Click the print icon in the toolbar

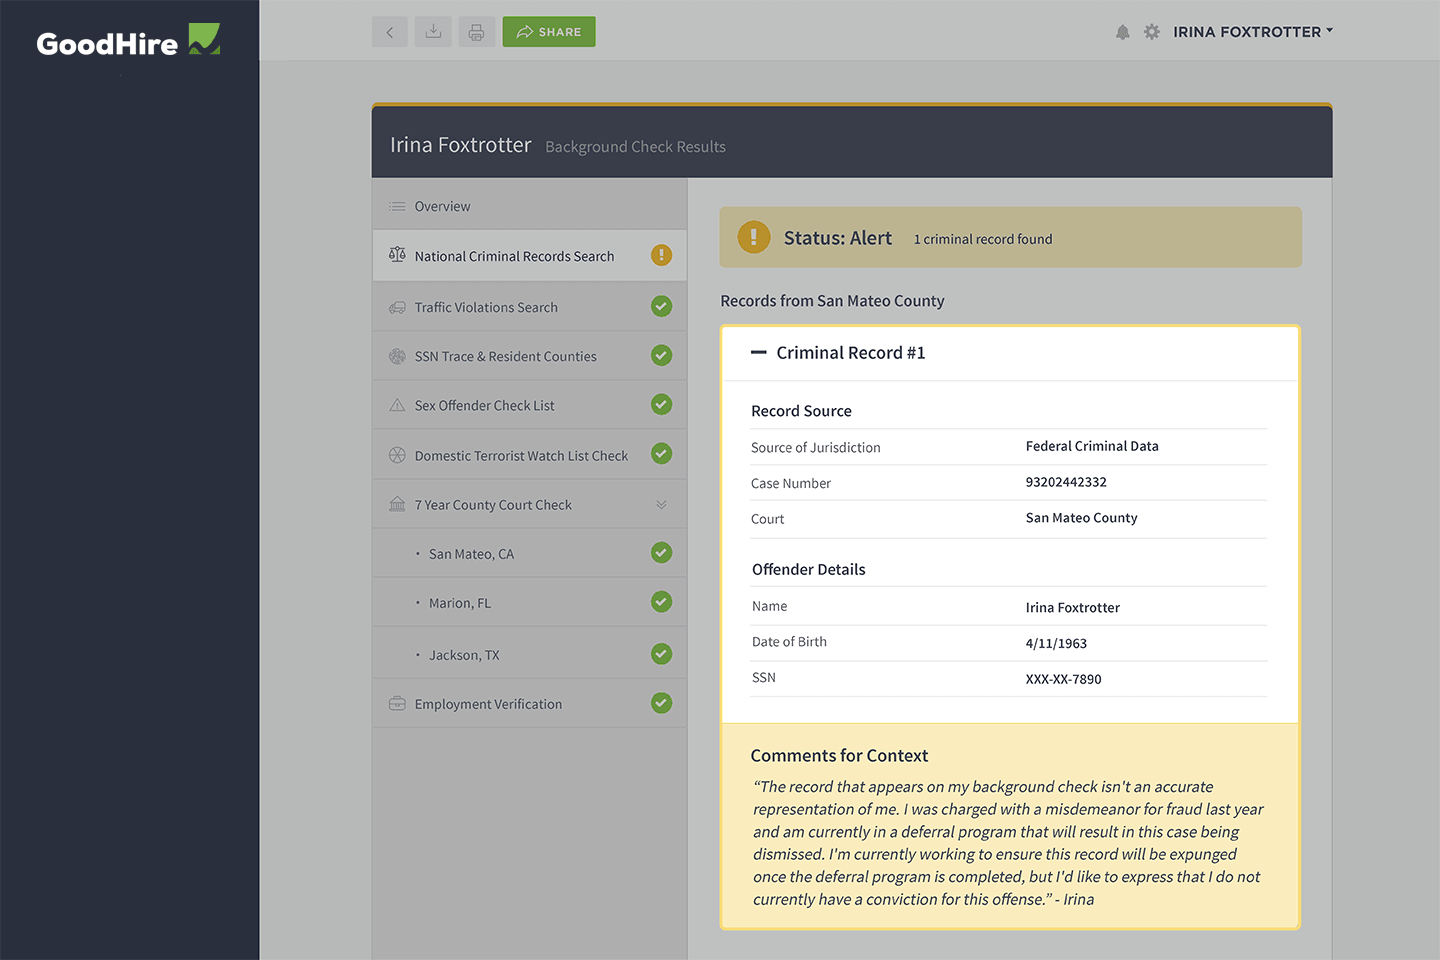point(476,31)
